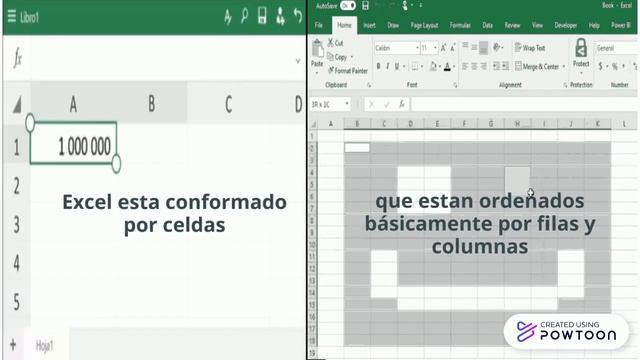Apply the Fill Color bucket
This screenshot has height=360, width=640.
(433, 66)
